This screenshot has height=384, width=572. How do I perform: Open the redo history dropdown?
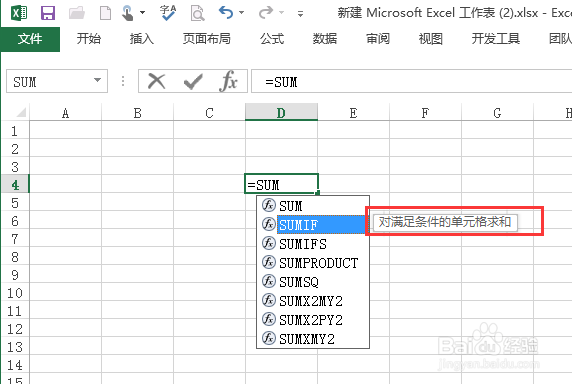coord(281,13)
